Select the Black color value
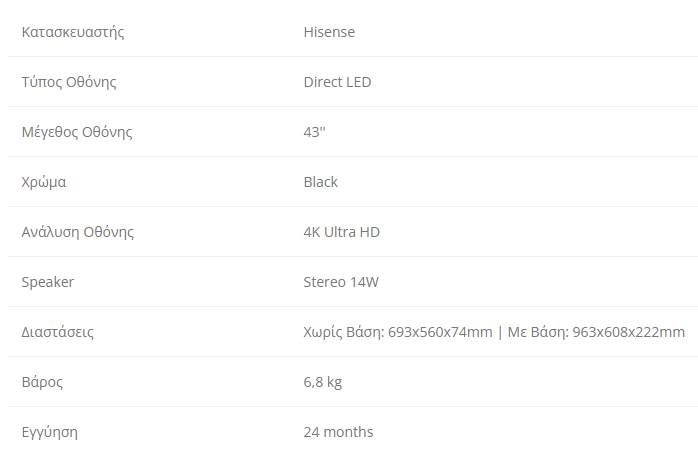Screen dimensions: 698x451 point(321,182)
